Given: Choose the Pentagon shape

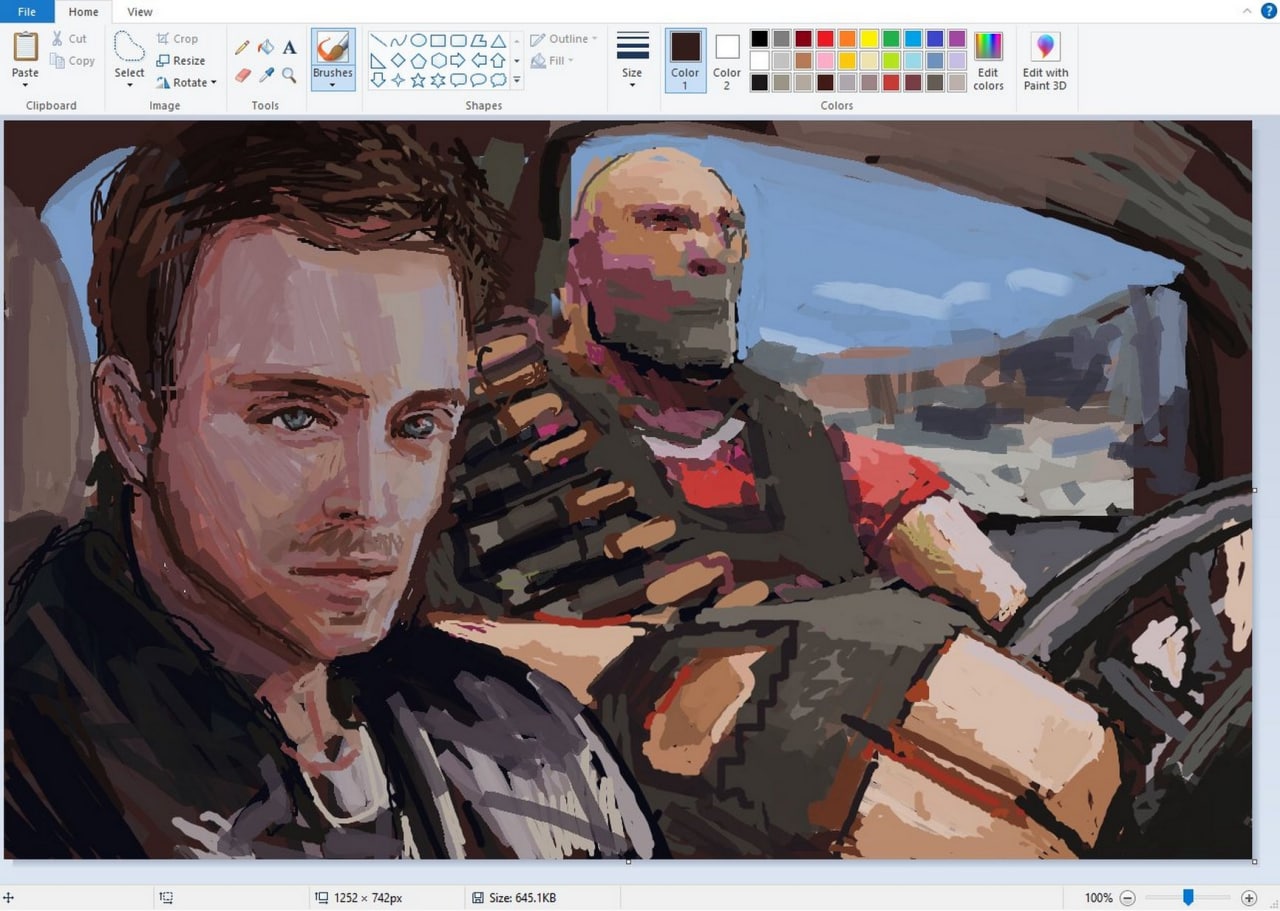Looking at the screenshot, I should 419,61.
